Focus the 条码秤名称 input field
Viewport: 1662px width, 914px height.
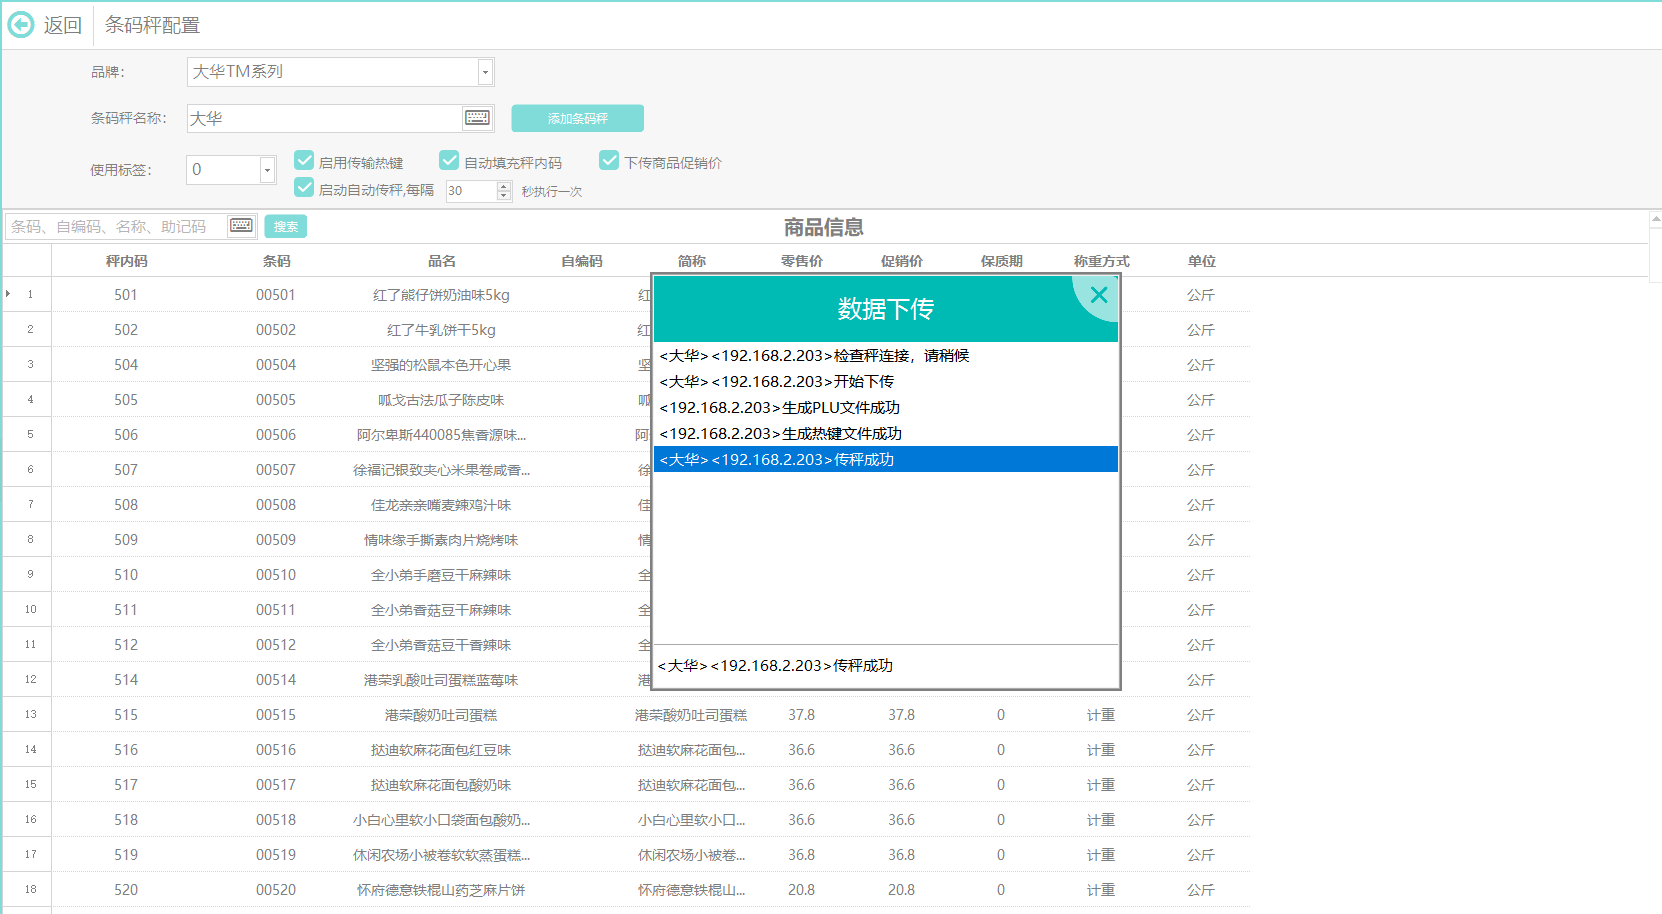pos(325,118)
